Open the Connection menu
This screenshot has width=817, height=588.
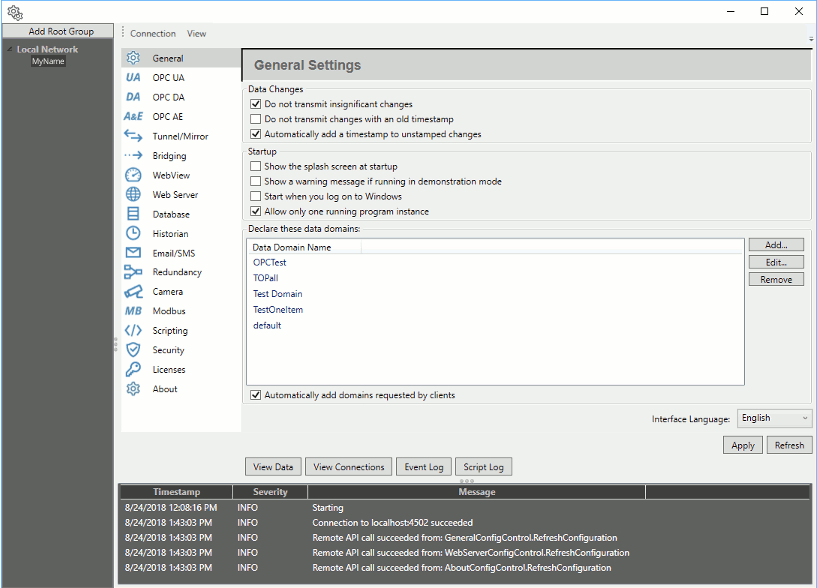(x=153, y=33)
